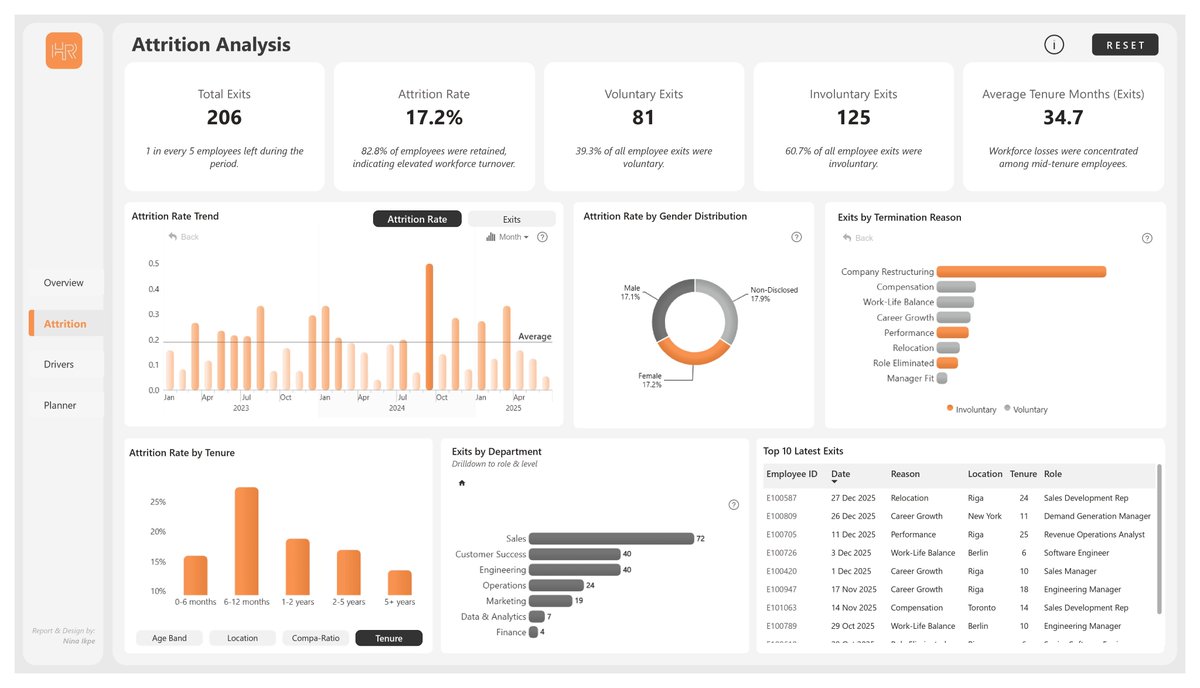Select the Age Band breakdown
The image size is (1200, 688).
169,638
